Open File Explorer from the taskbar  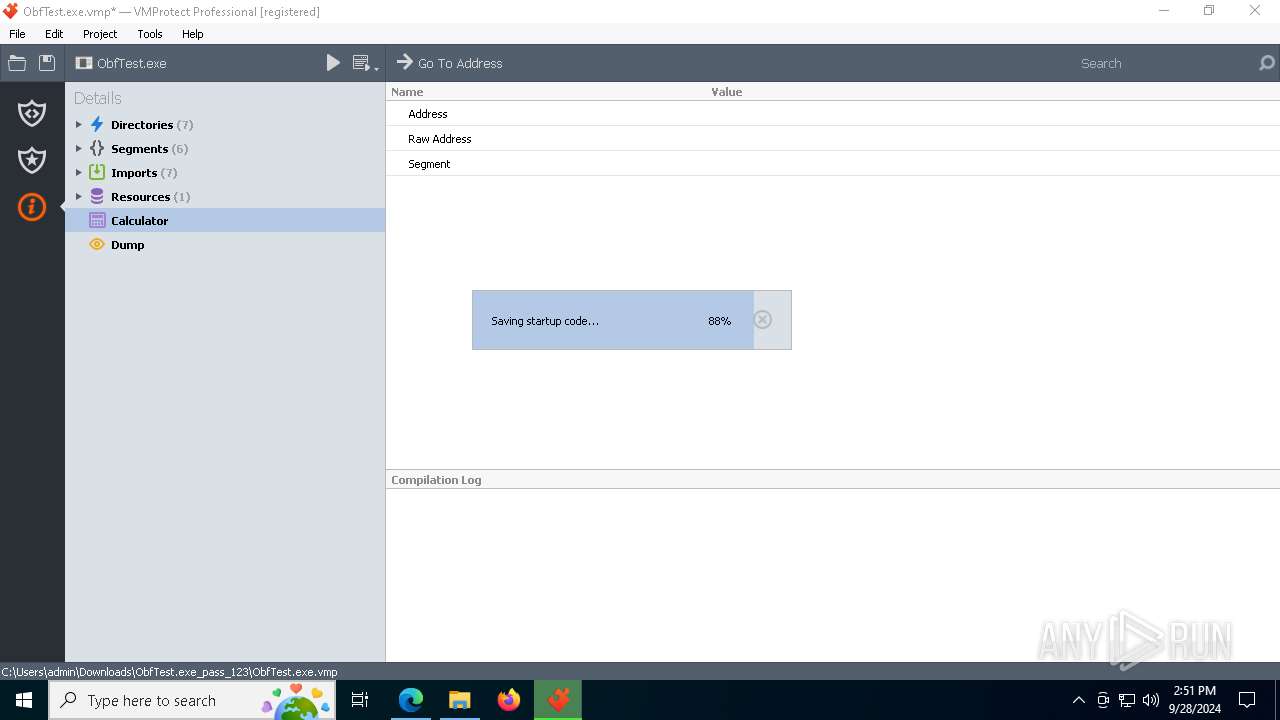pos(460,700)
